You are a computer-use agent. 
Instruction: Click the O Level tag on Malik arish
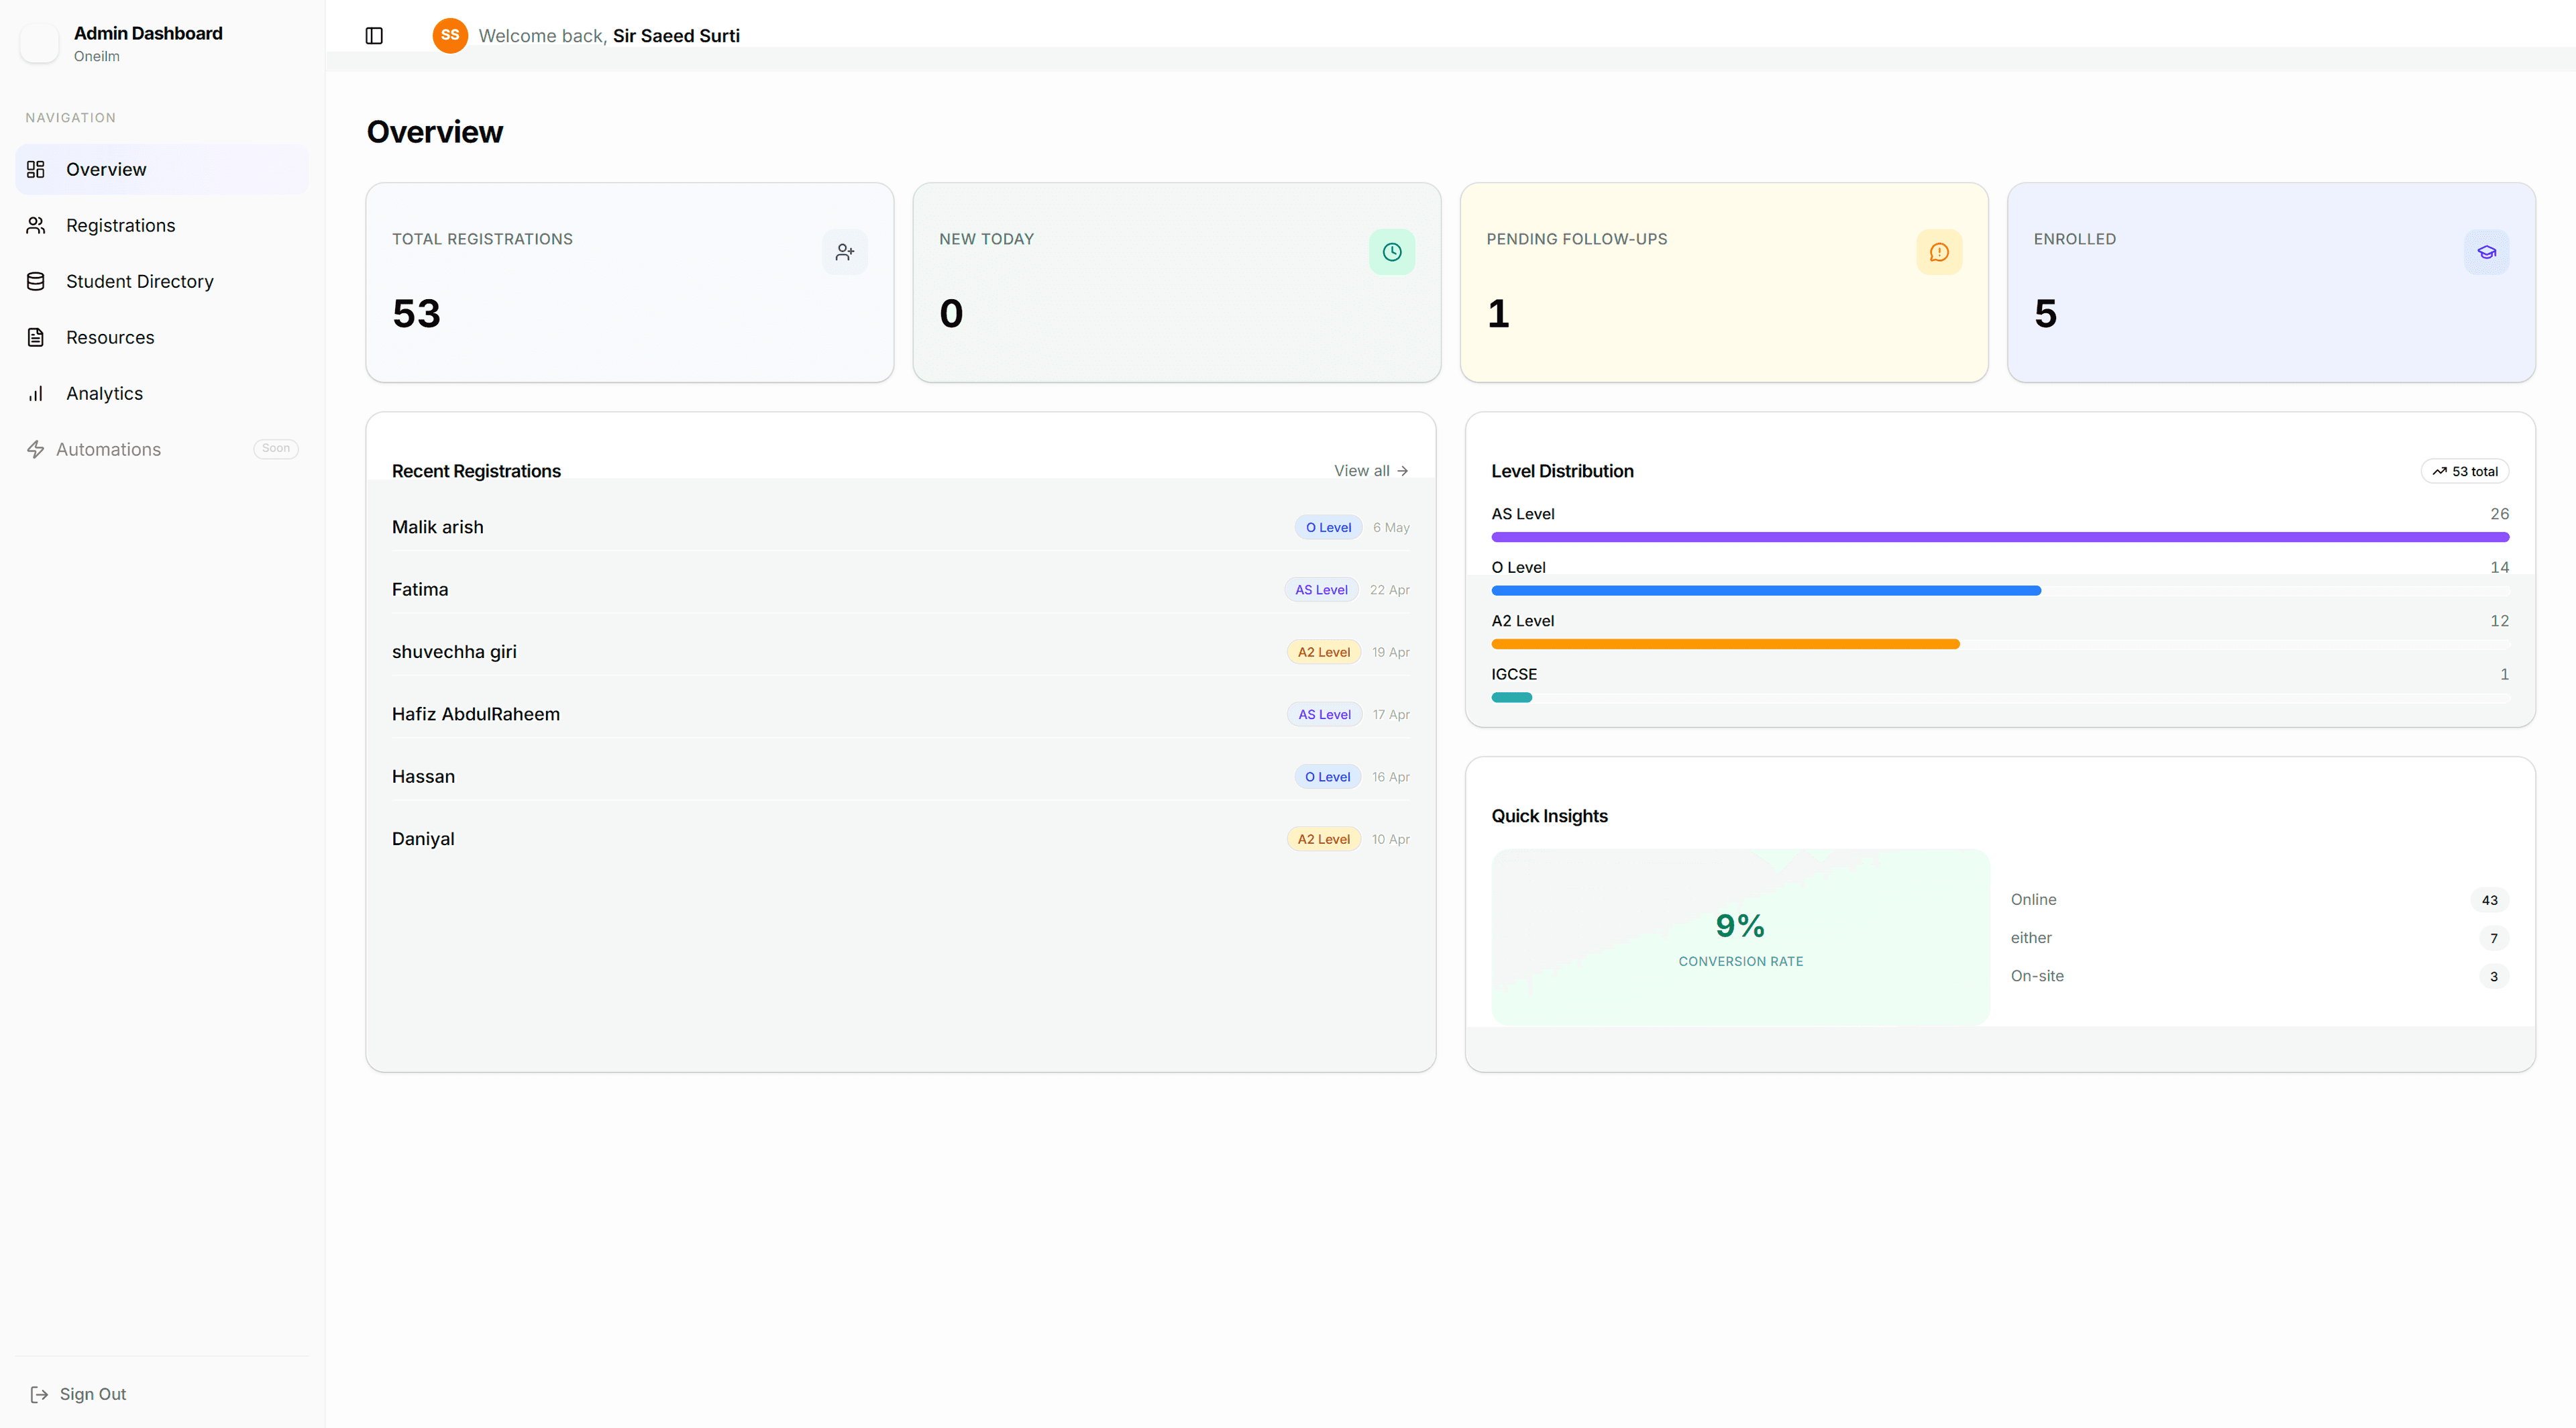tap(1328, 528)
